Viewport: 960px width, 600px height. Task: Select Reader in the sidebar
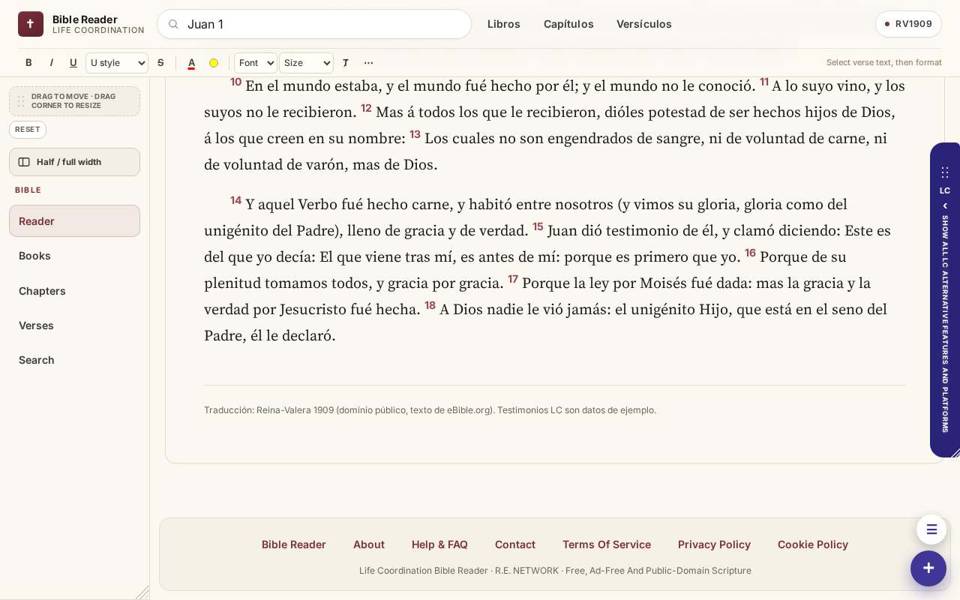(x=75, y=221)
